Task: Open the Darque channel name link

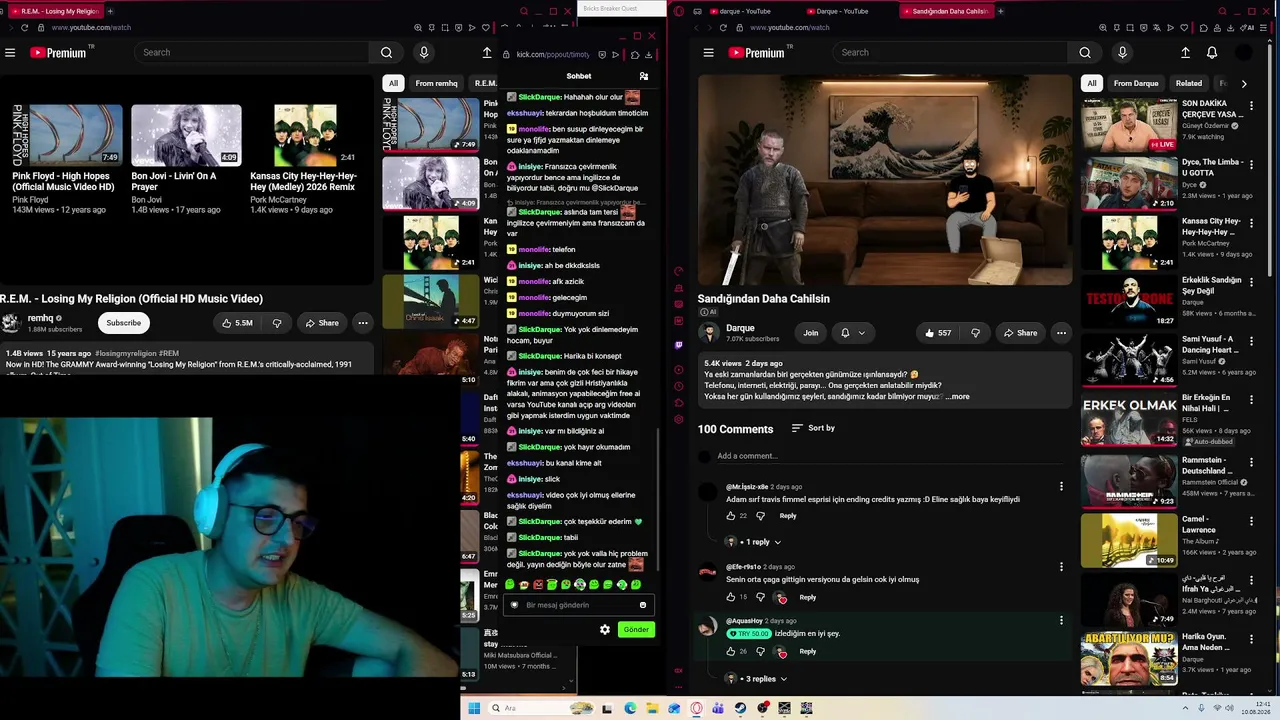Action: coord(740,328)
